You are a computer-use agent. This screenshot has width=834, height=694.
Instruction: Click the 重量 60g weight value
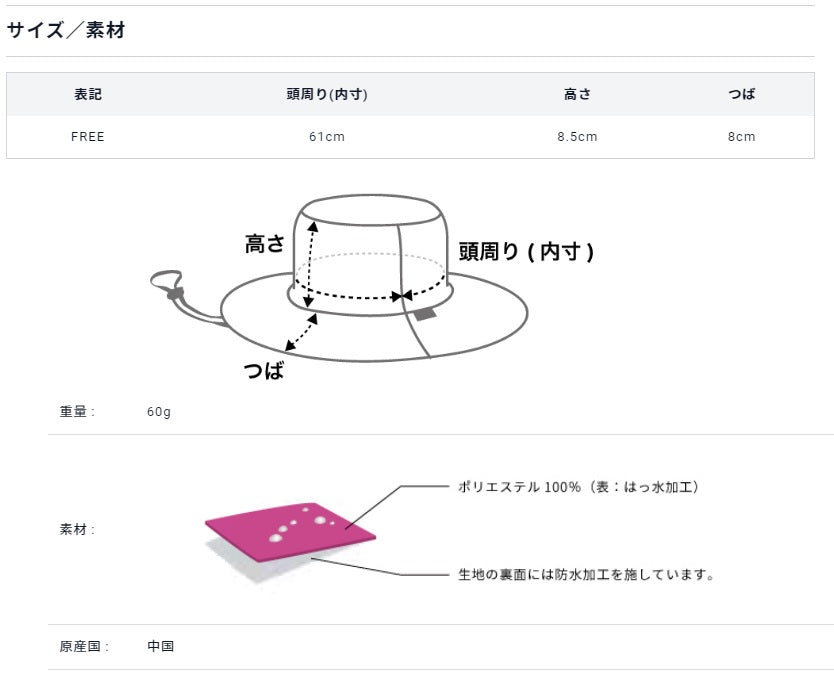click(x=159, y=412)
